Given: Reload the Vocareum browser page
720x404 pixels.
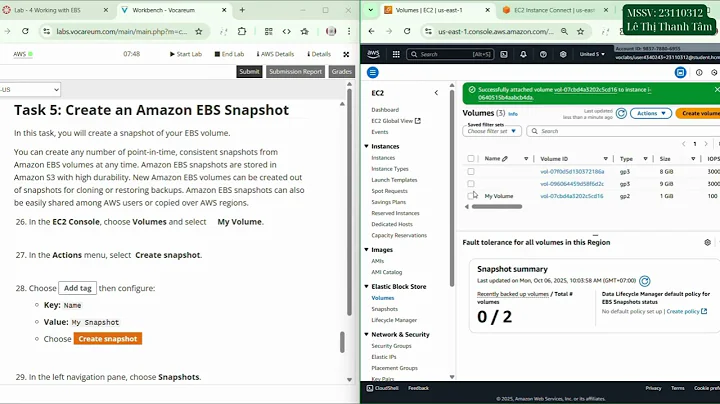Looking at the screenshot, I should (x=25, y=31).
